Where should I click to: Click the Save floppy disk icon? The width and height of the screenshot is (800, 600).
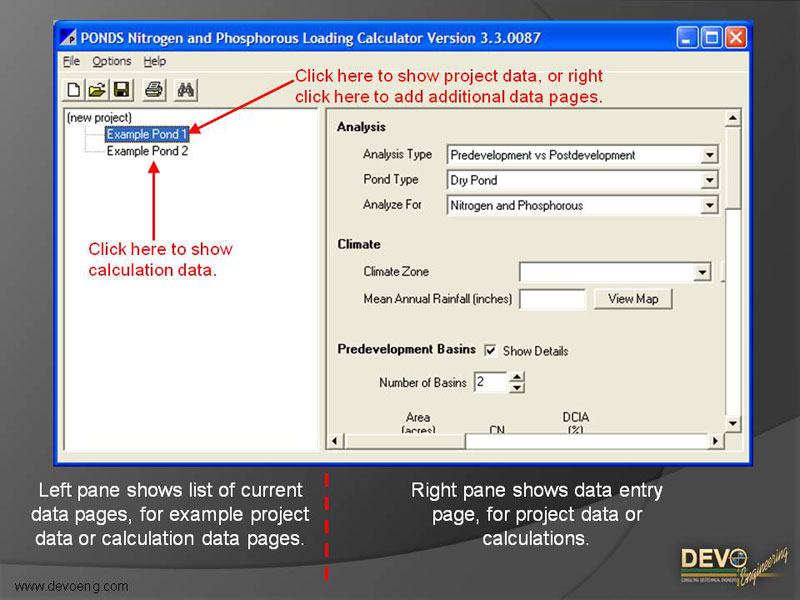120,90
